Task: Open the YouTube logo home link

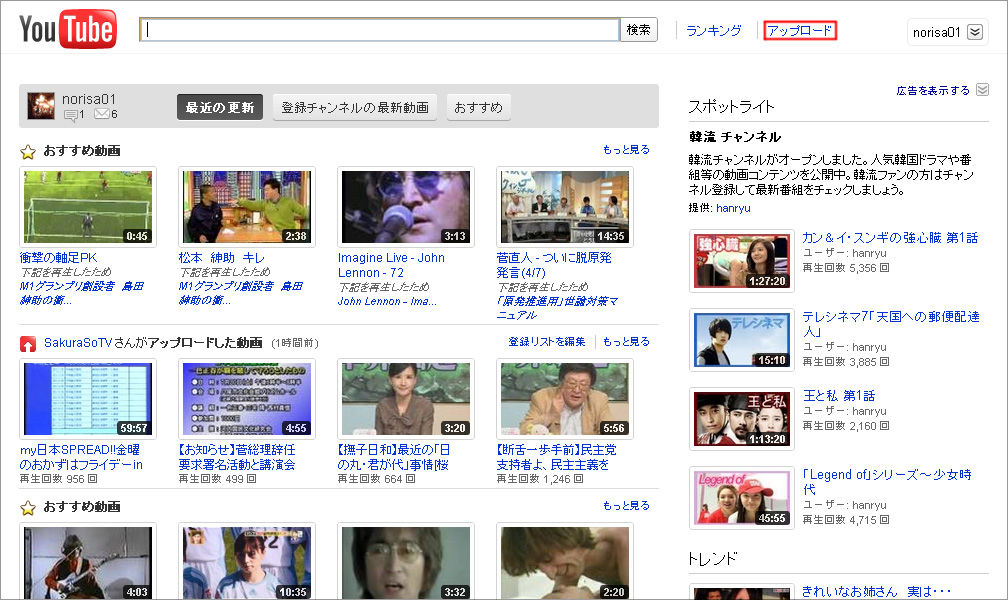Action: [x=68, y=29]
